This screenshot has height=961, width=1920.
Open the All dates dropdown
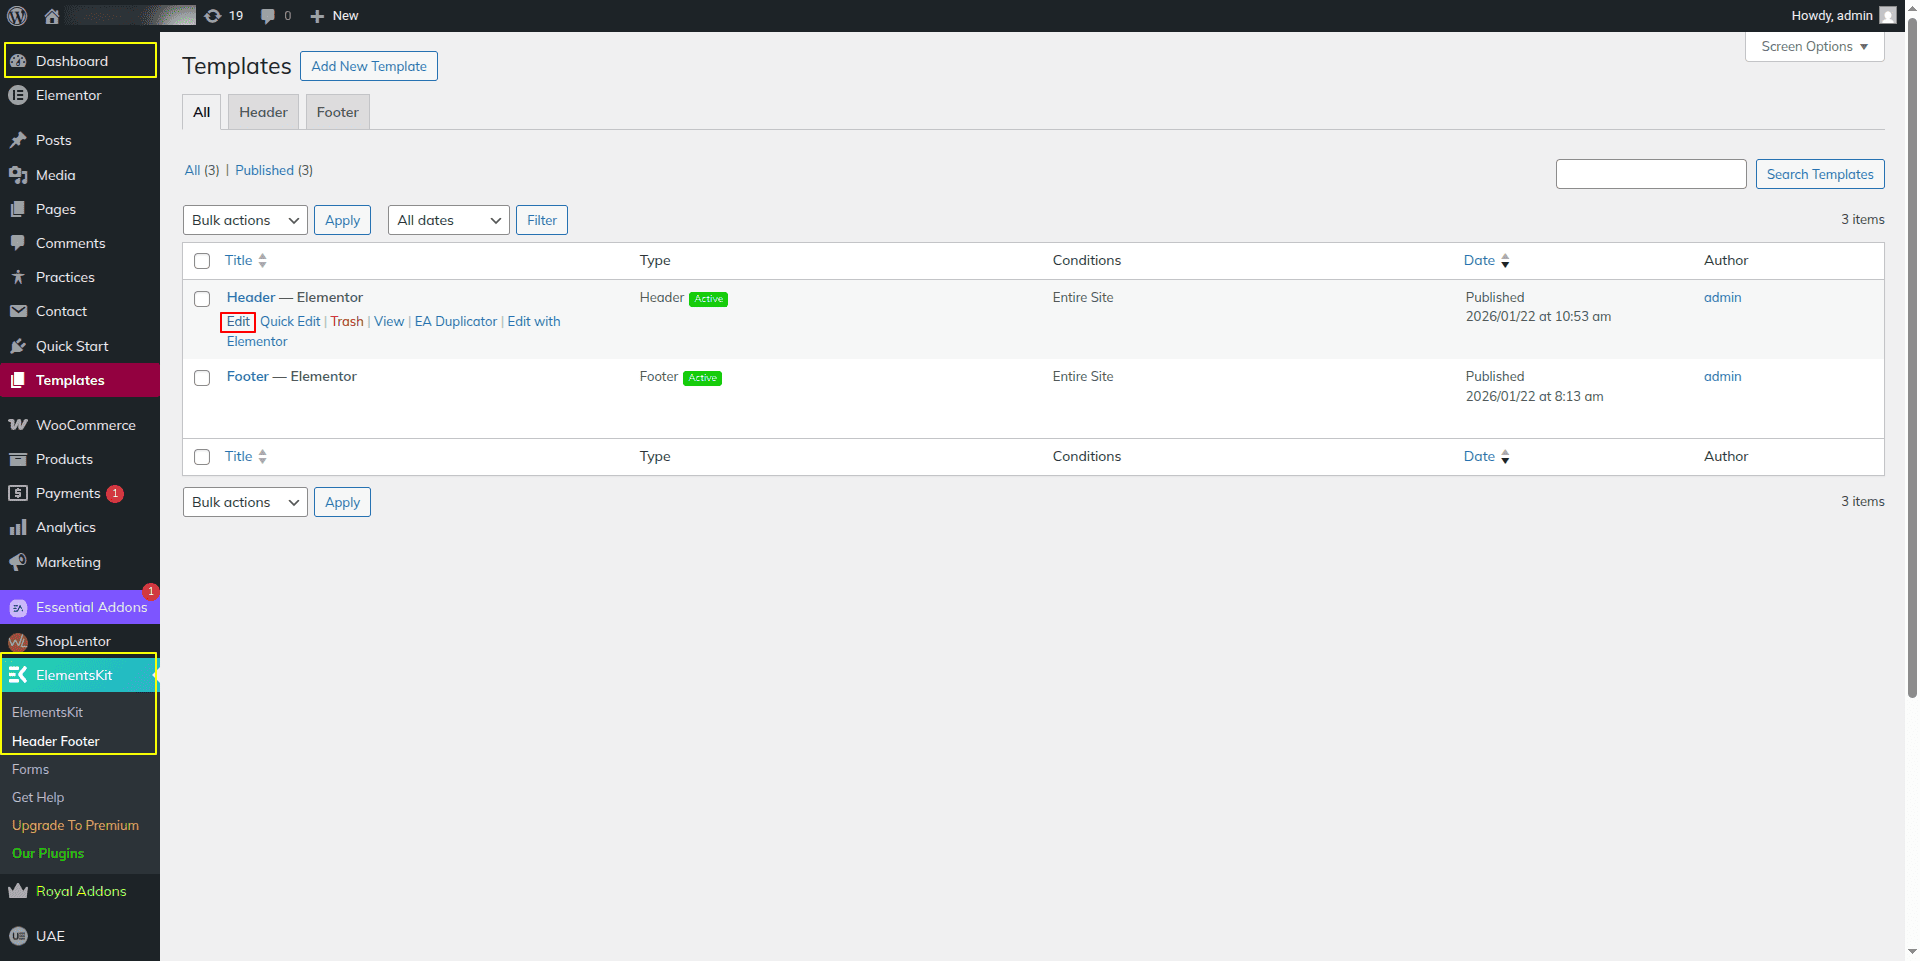pyautogui.click(x=449, y=220)
